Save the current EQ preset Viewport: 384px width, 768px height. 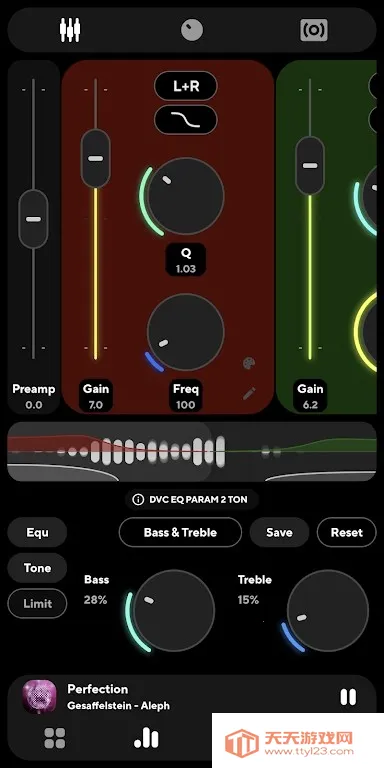coord(279,532)
